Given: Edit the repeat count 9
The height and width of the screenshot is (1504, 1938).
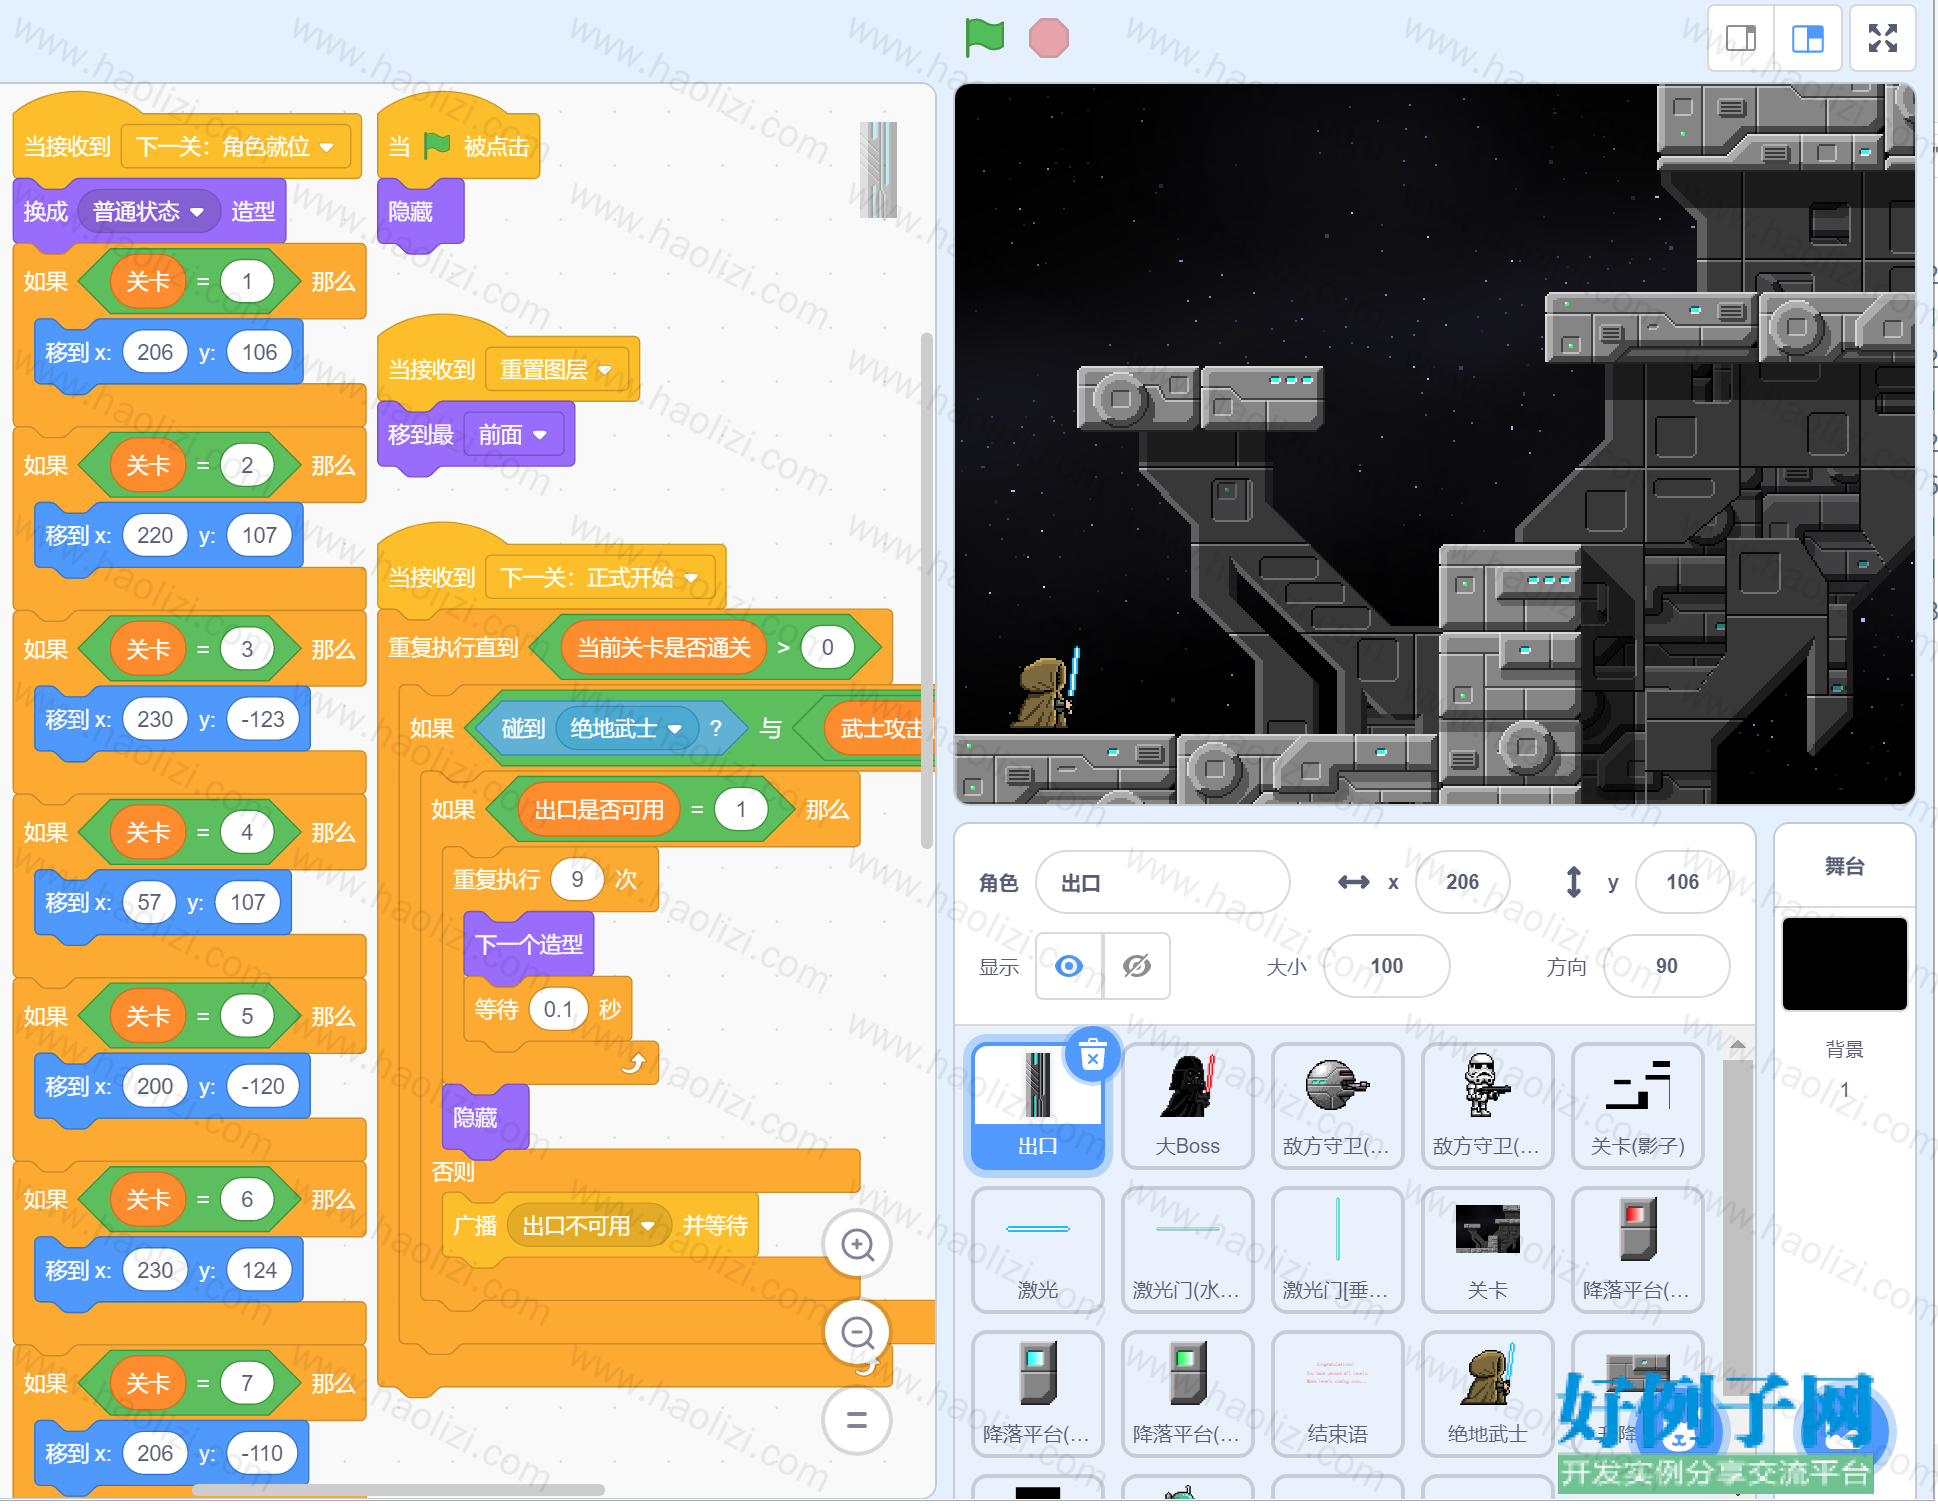Looking at the screenshot, I should [577, 880].
